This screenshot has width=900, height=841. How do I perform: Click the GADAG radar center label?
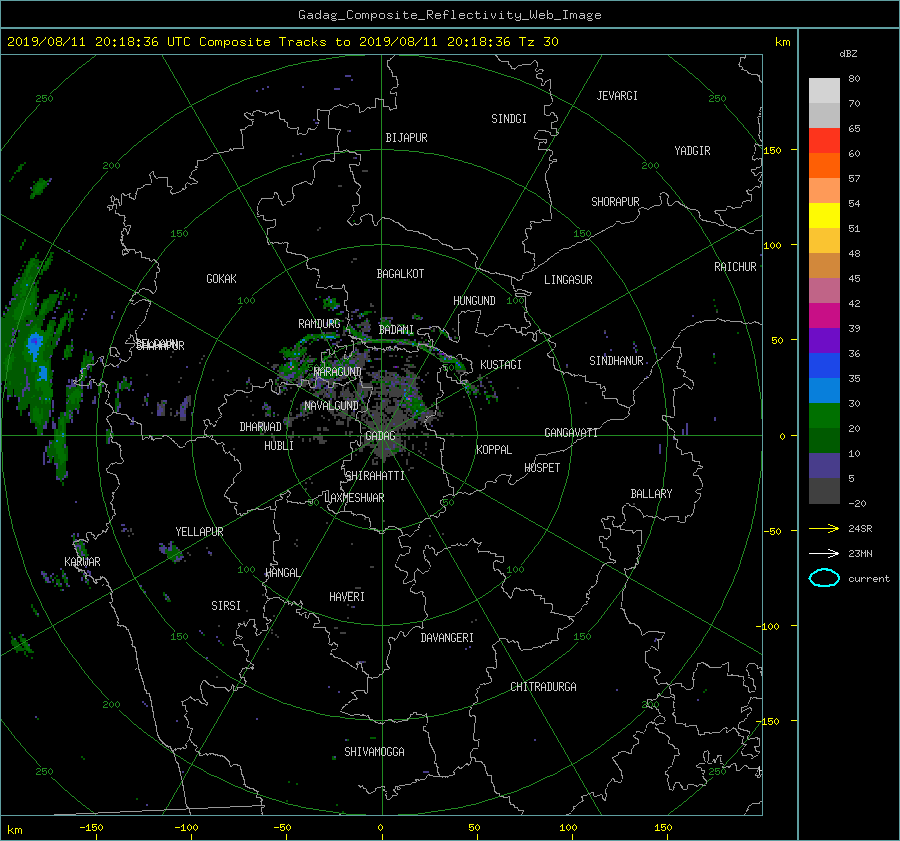[x=380, y=436]
